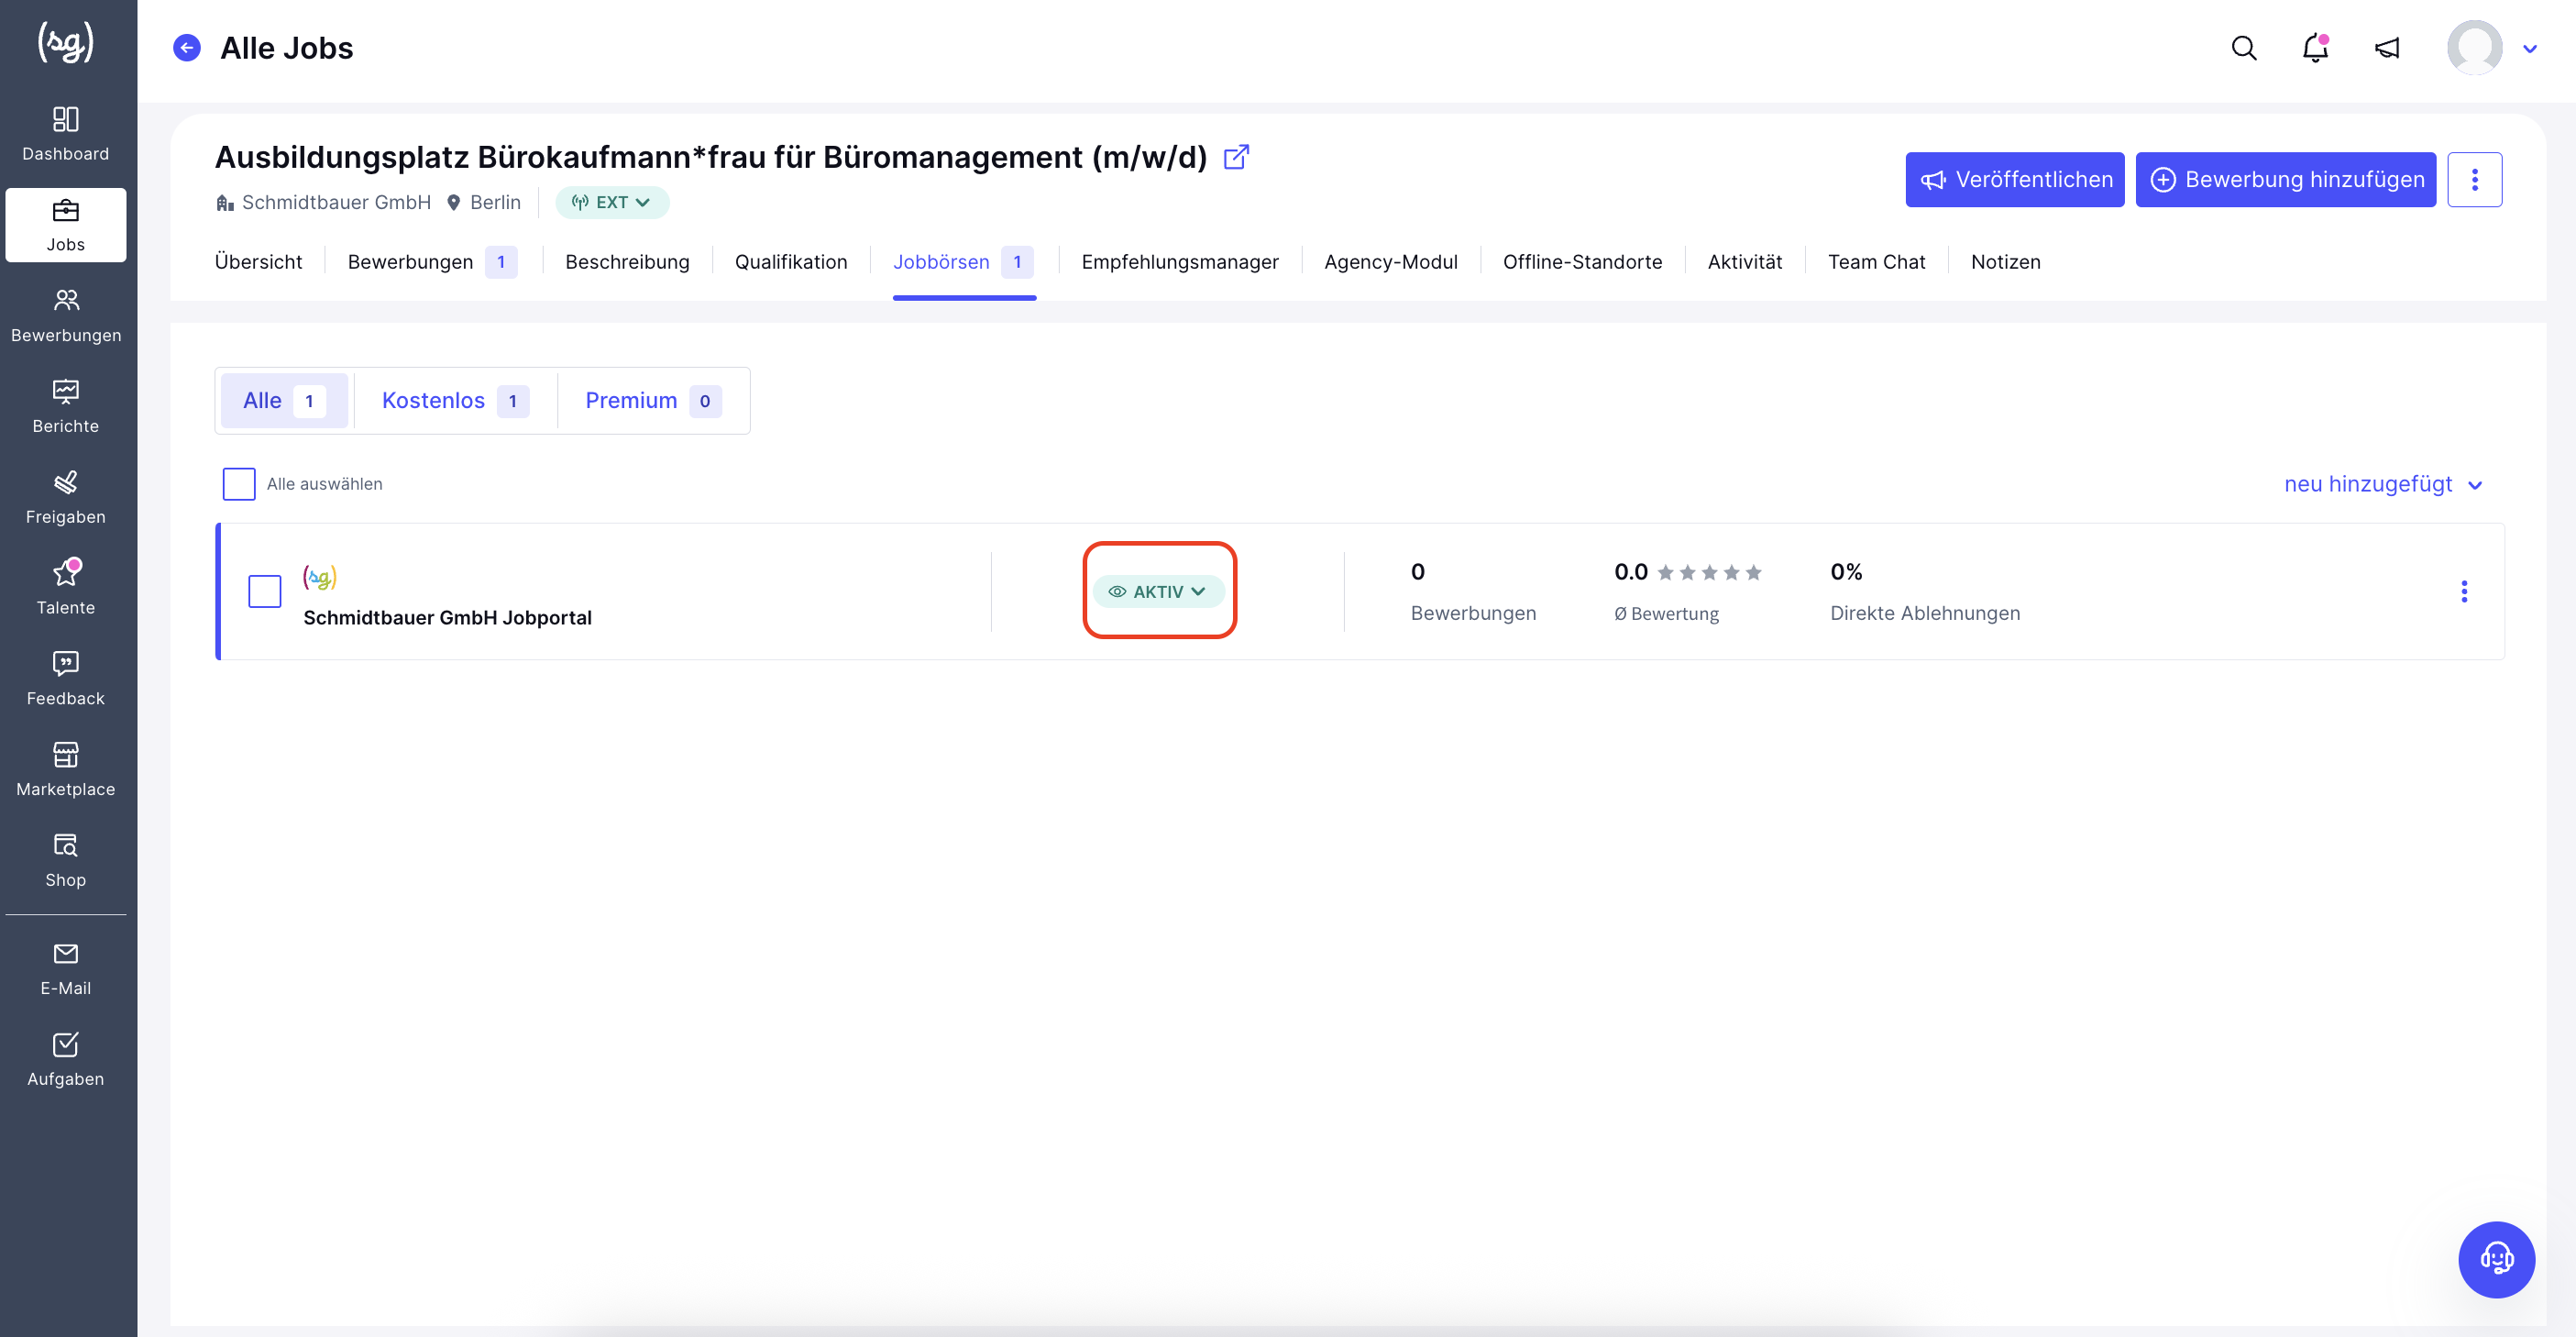
Task: Open the Empfehlungsmanager tab
Action: (x=1180, y=262)
